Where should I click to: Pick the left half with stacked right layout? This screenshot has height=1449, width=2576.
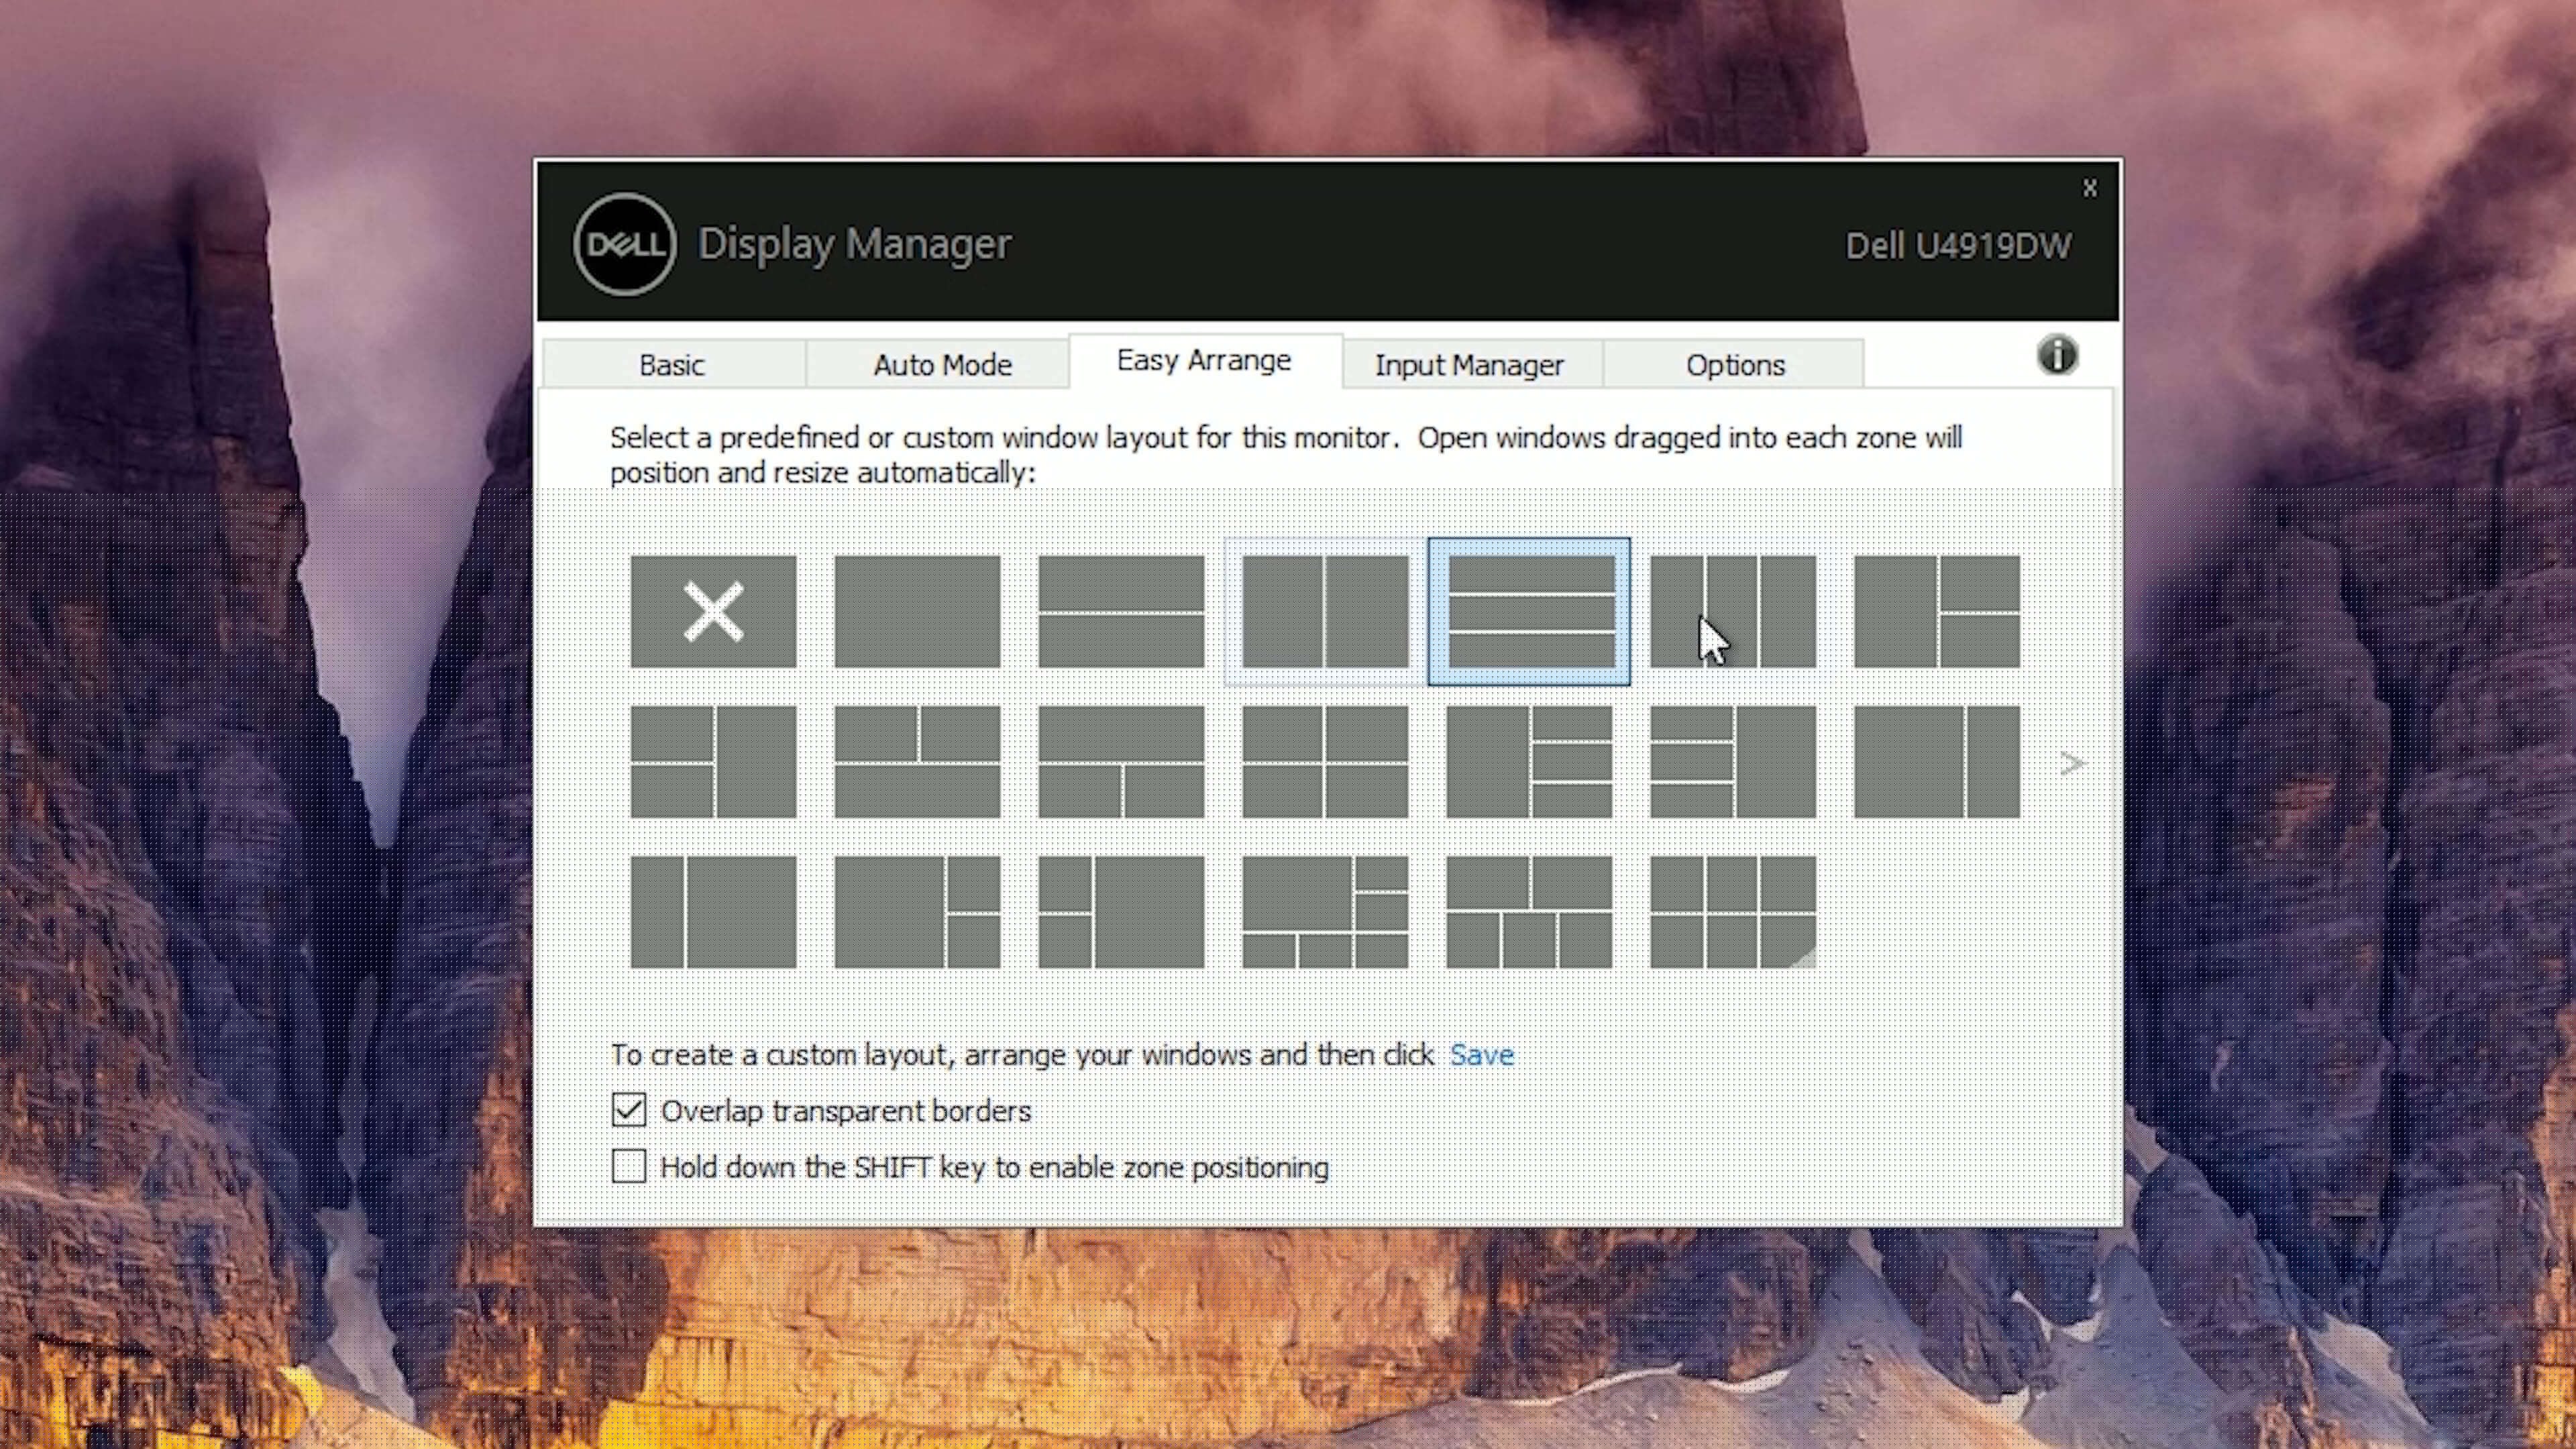[x=1937, y=611]
